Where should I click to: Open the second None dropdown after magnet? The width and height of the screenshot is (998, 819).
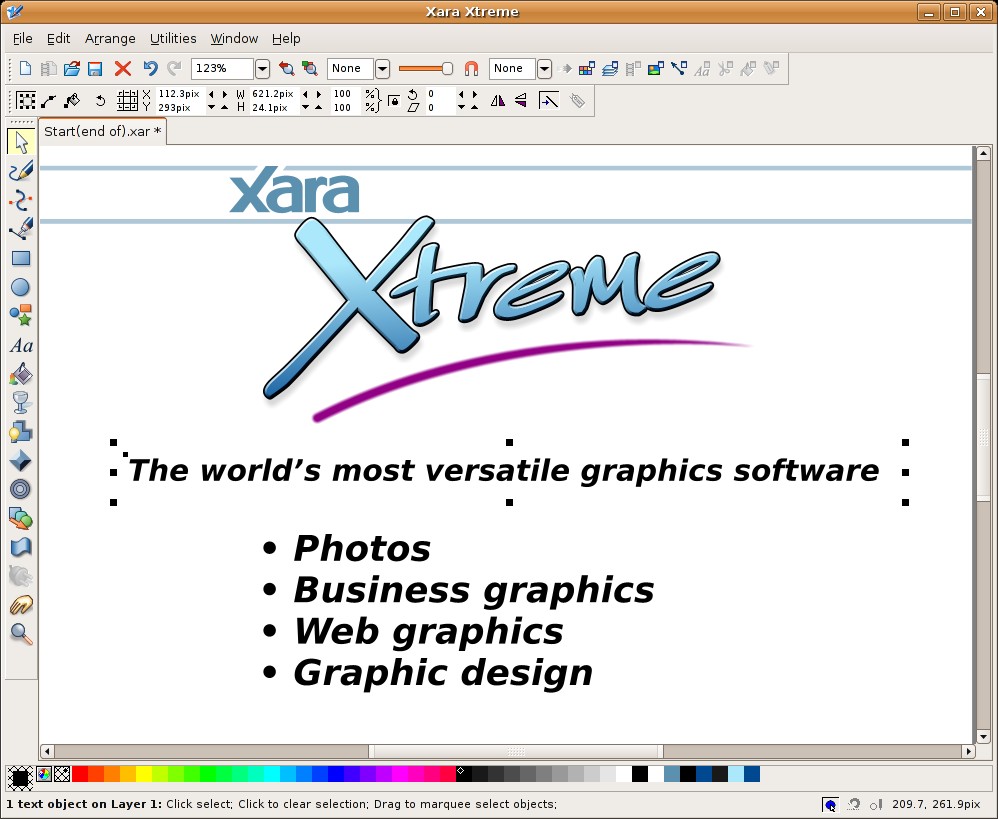pyautogui.click(x=544, y=68)
